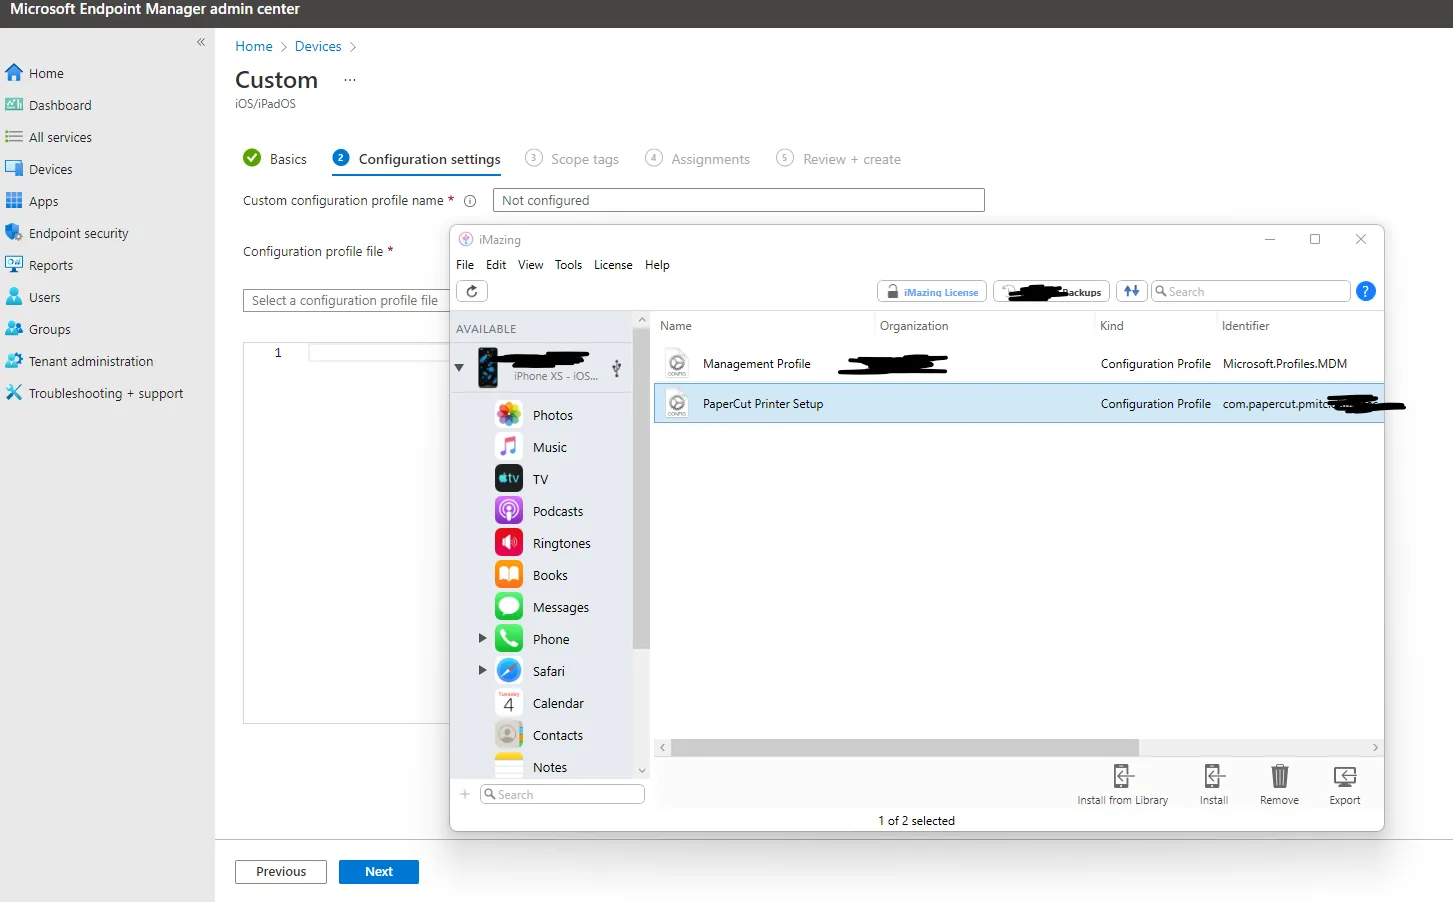1453x902 pixels.
Task: Open Groups in the sidebar
Action: pos(39,329)
